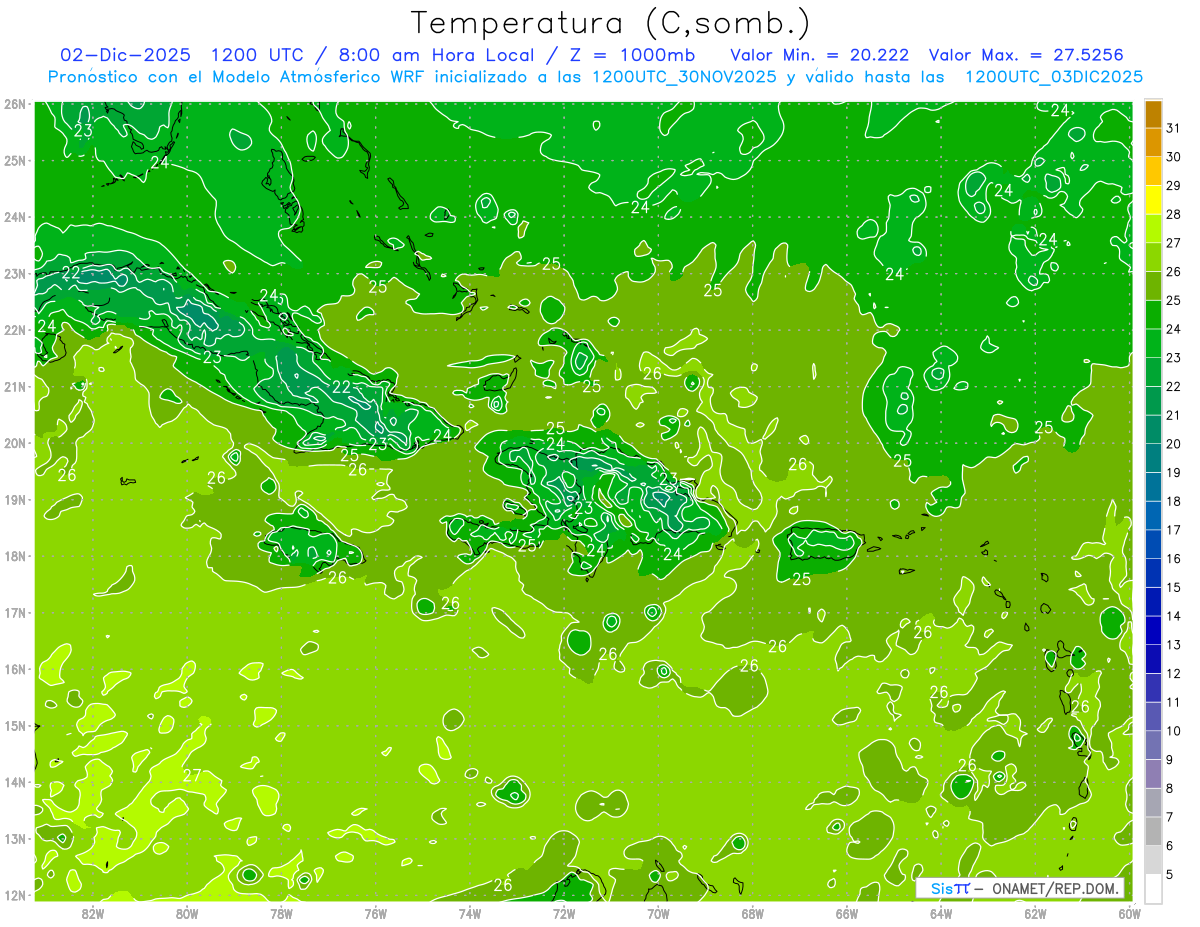Click the teal swatch between 19 and 20
The image size is (1200, 927).
click(1153, 458)
